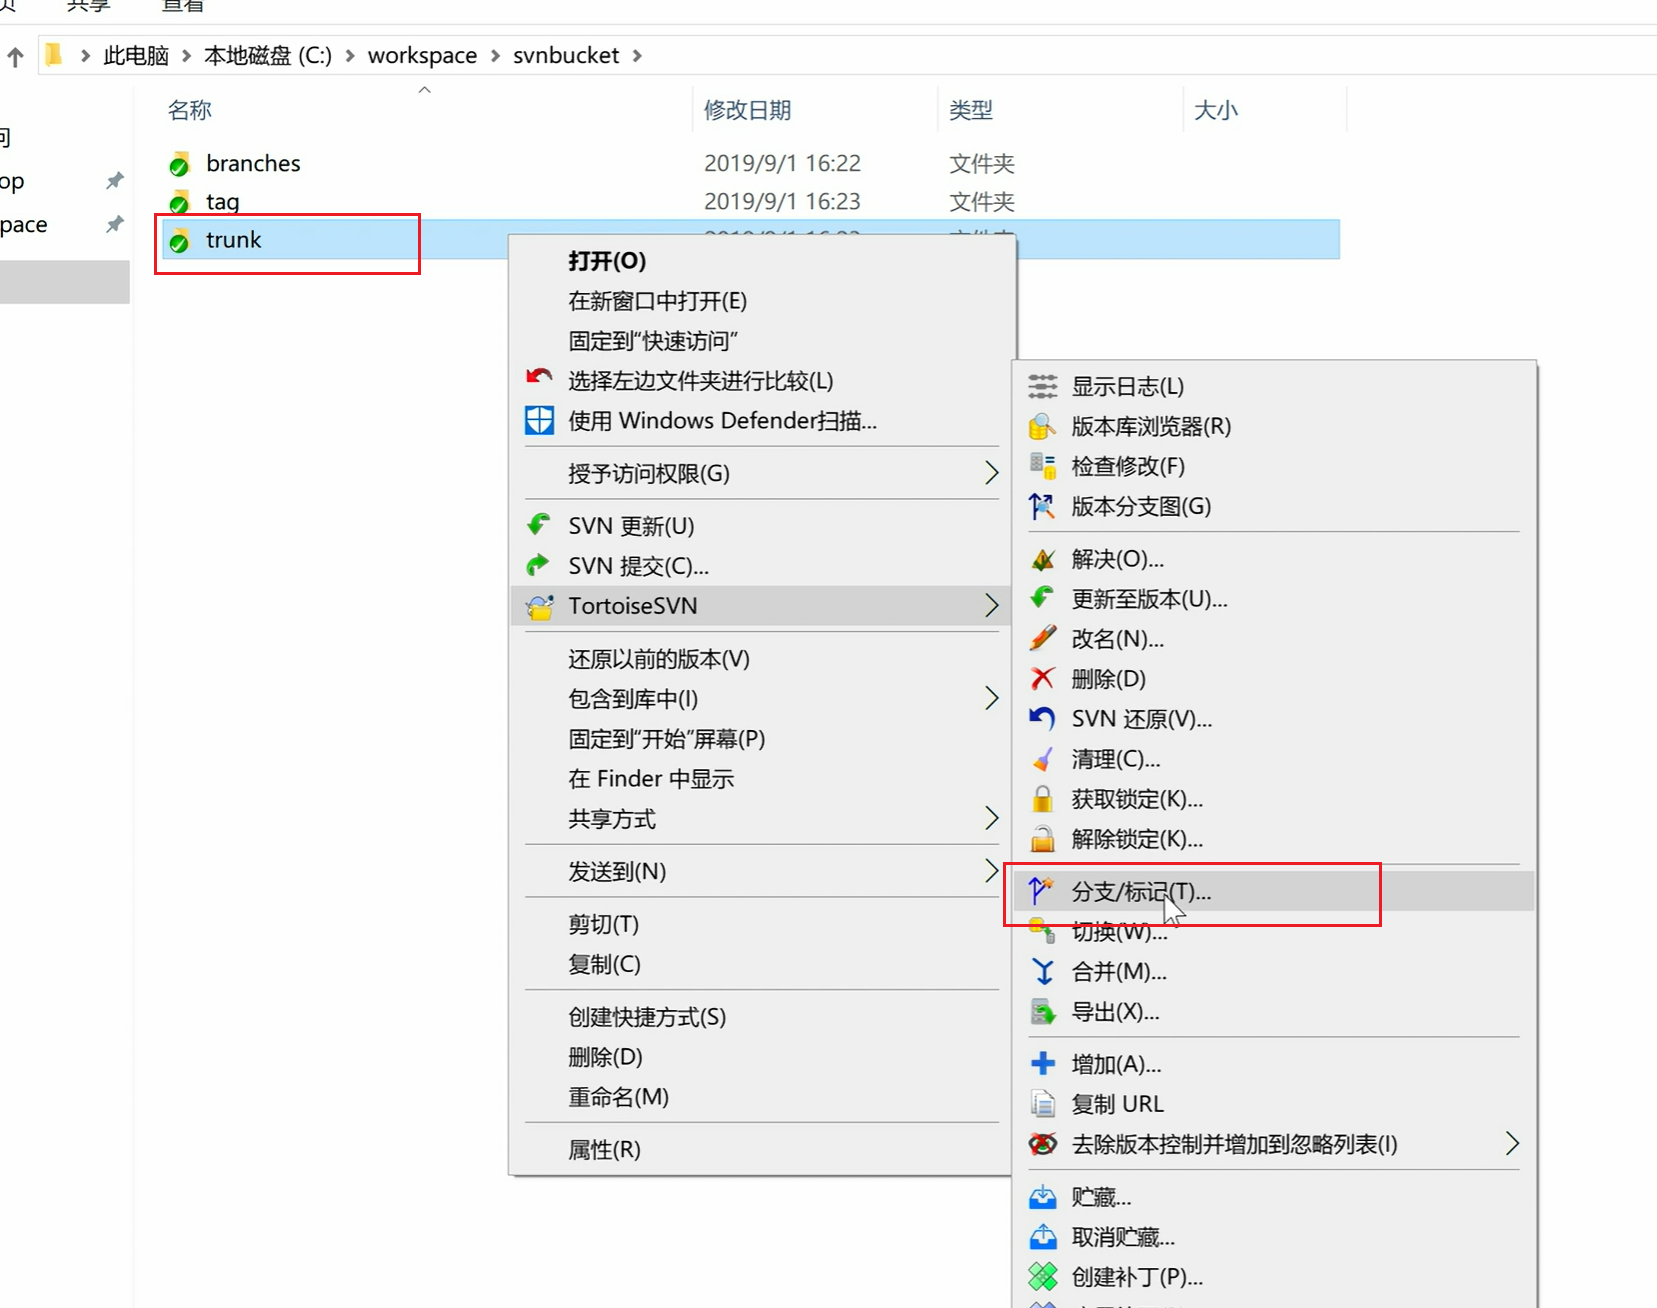
Task: Click the SVN Commit icon
Action: pos(539,565)
